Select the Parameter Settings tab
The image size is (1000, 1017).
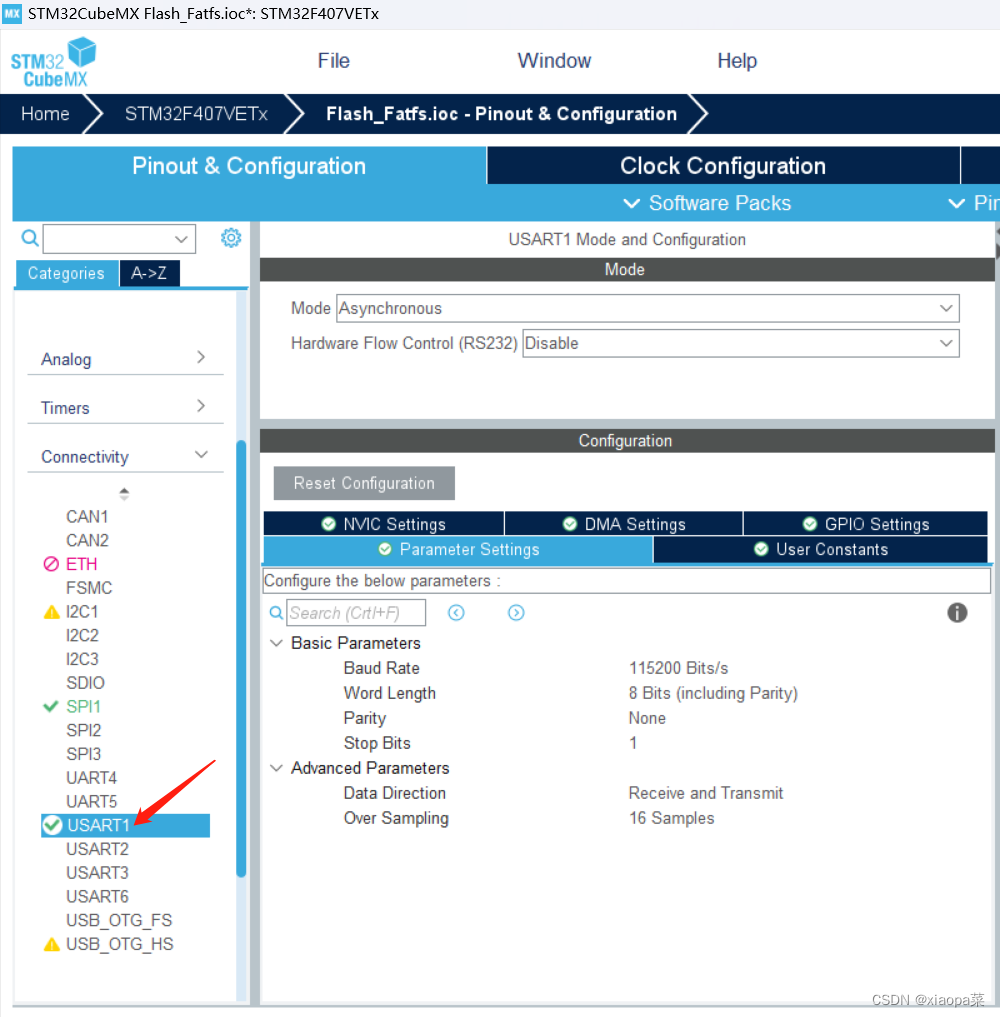458,549
